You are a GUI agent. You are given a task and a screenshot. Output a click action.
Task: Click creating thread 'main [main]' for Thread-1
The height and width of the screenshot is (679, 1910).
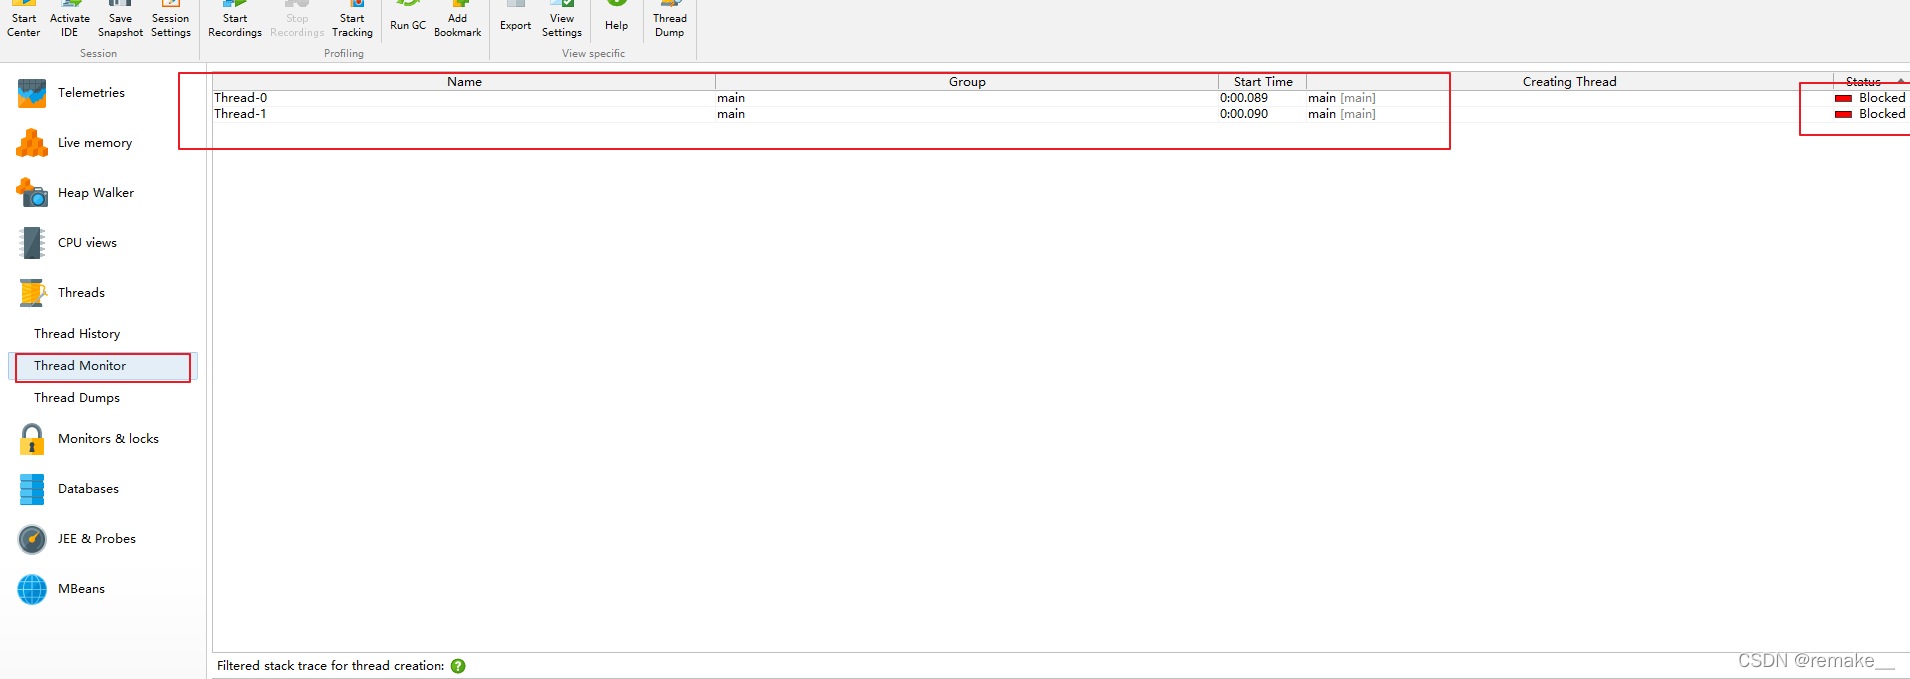(x=1342, y=114)
